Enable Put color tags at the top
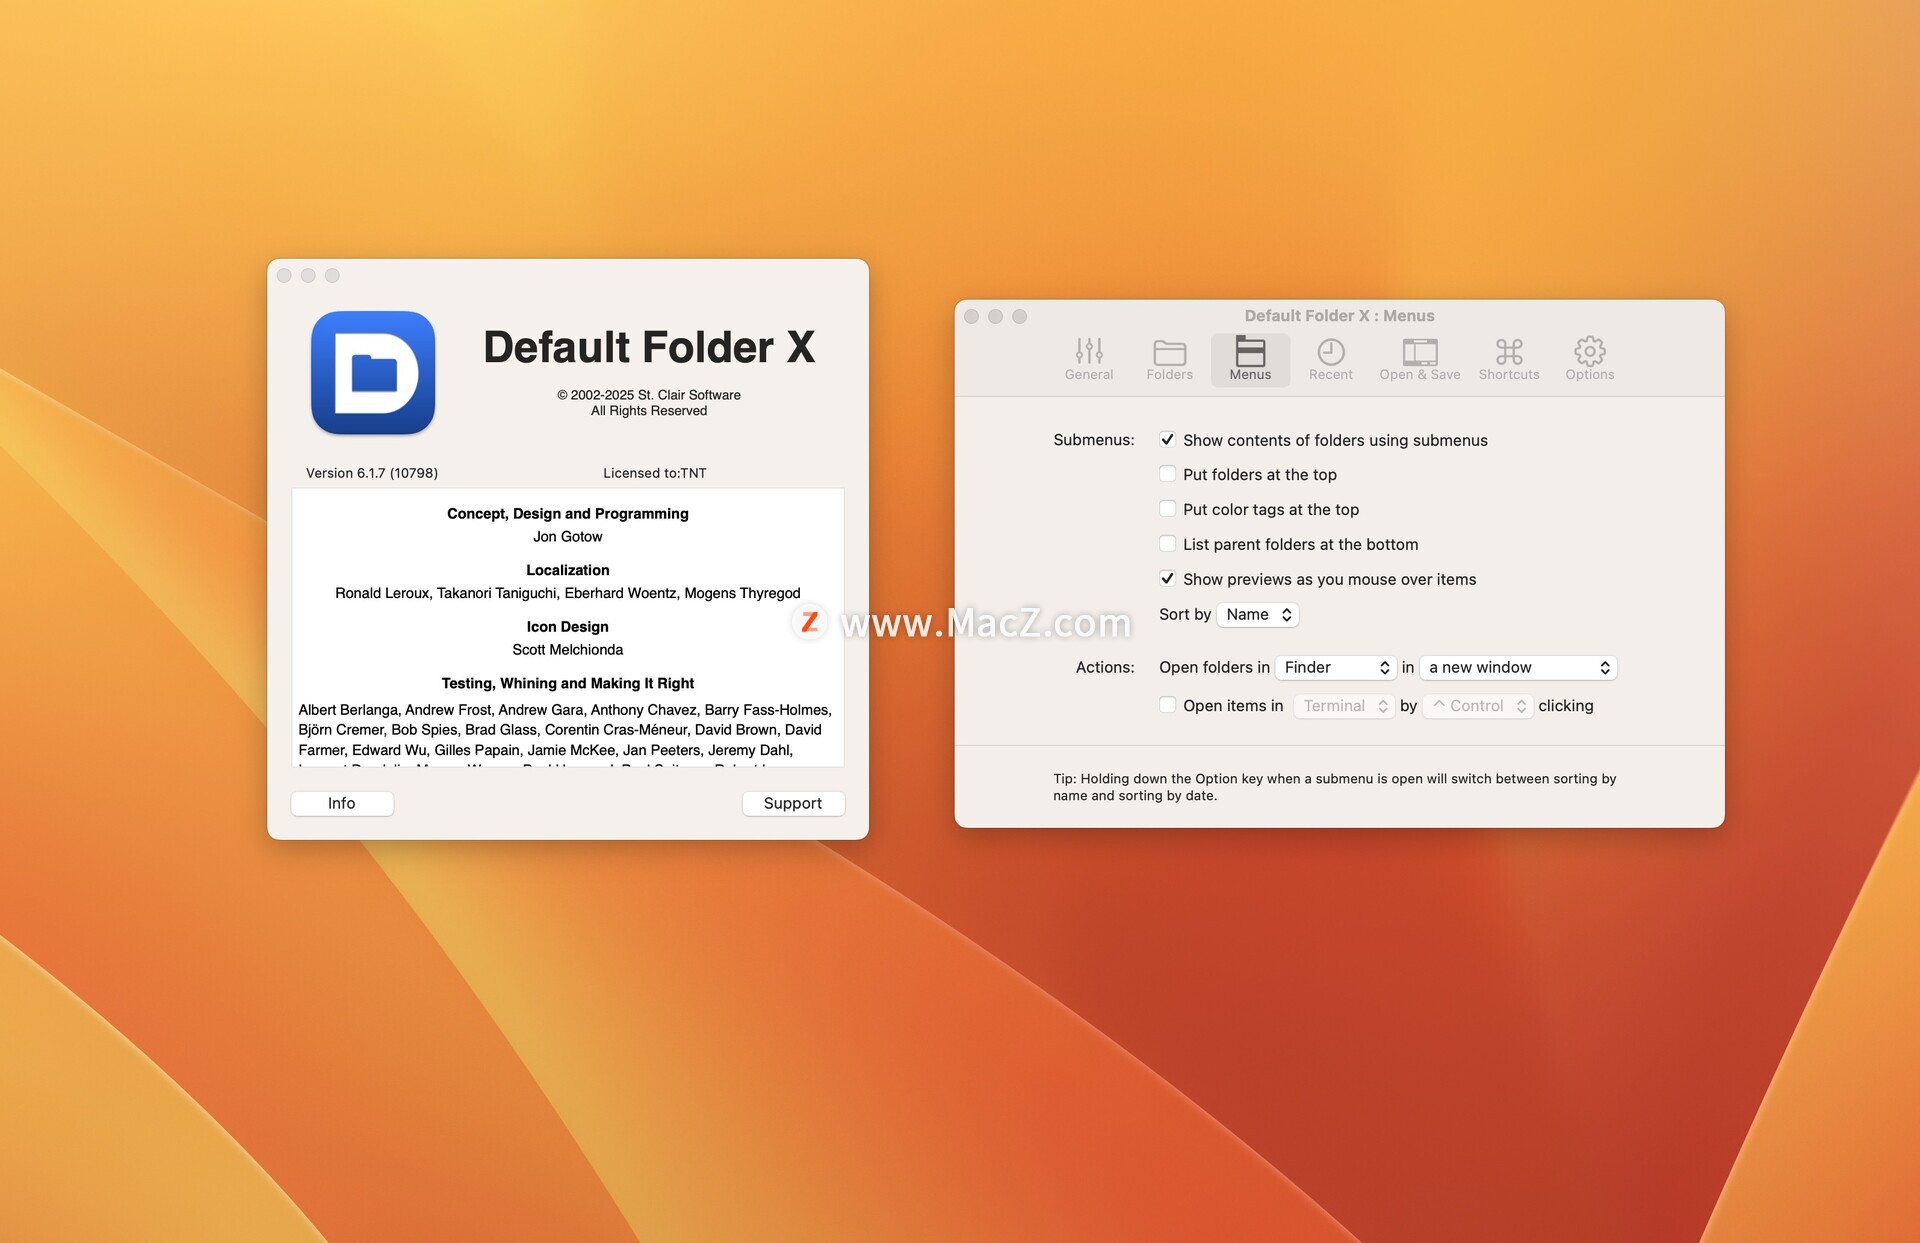The width and height of the screenshot is (1920, 1243). point(1167,509)
